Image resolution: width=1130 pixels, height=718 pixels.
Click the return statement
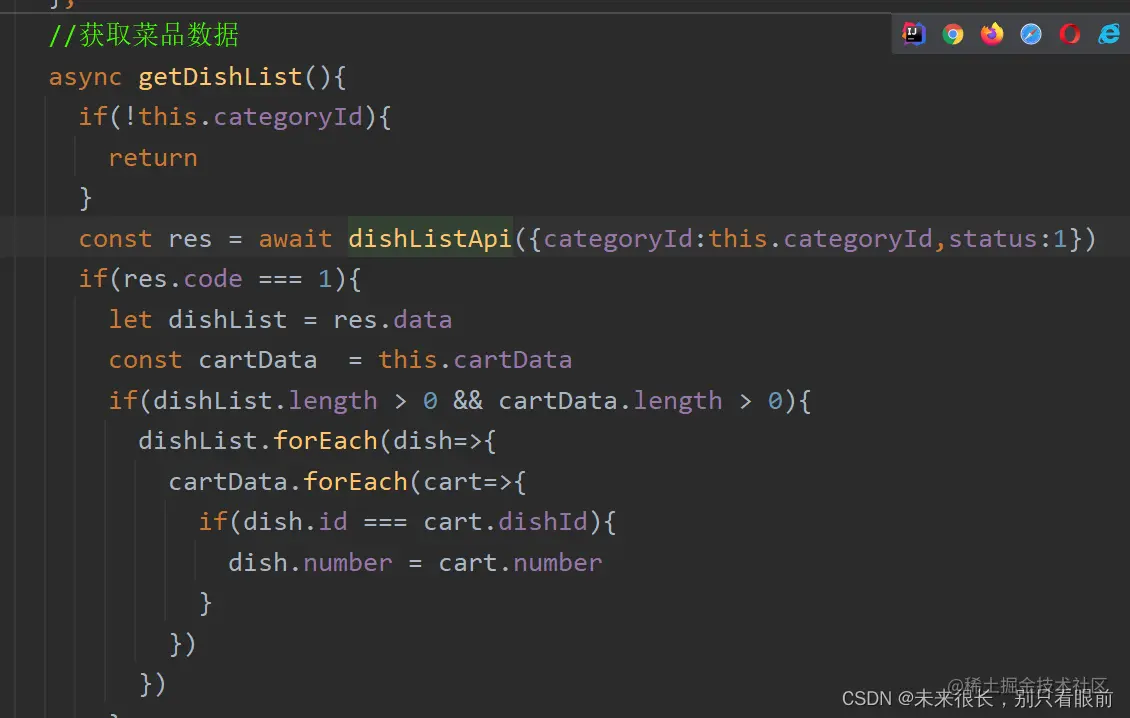(153, 158)
